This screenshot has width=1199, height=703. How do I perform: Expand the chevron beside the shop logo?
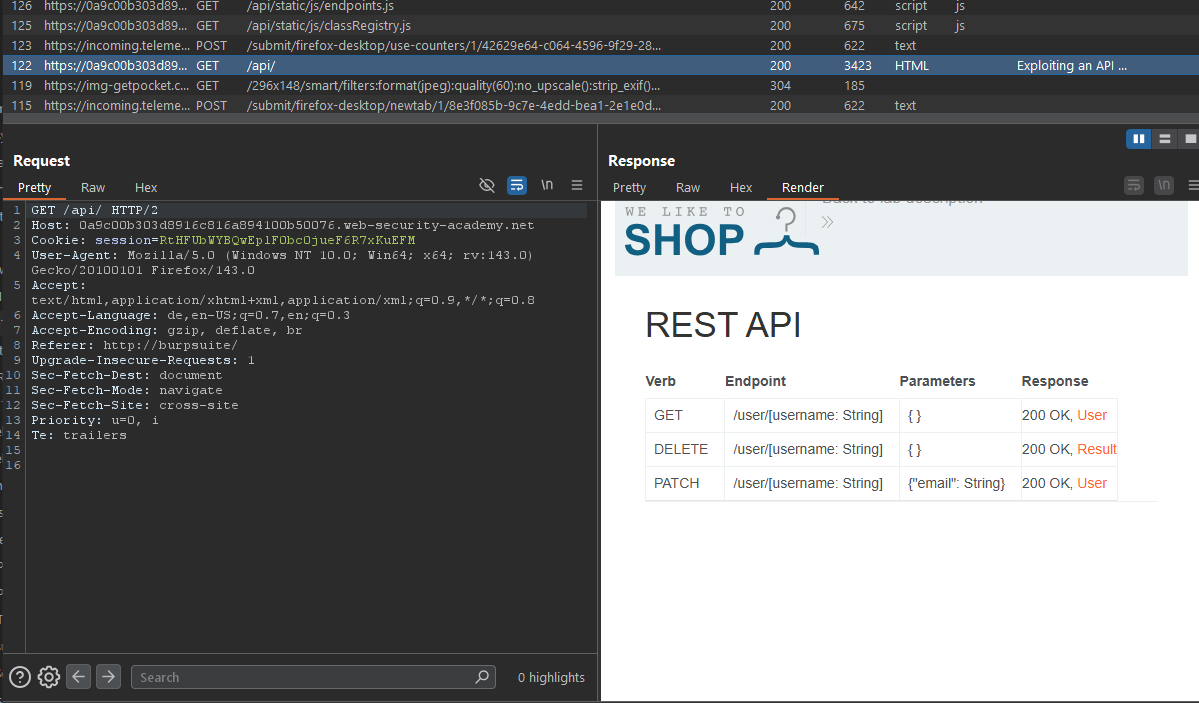[827, 222]
